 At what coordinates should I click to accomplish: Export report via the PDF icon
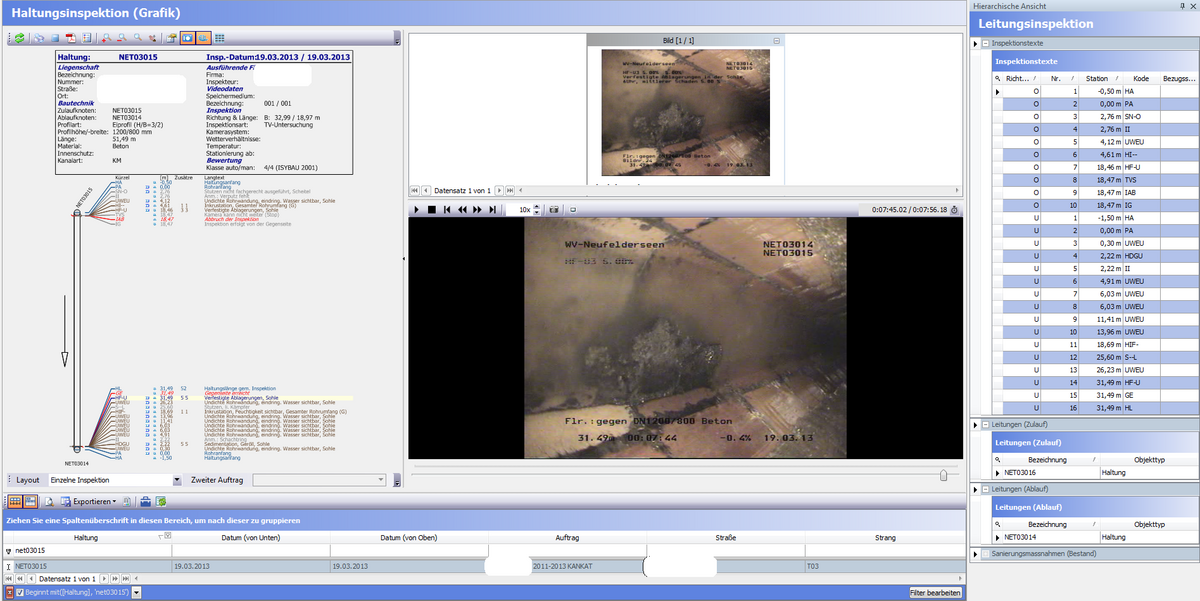(x=73, y=38)
